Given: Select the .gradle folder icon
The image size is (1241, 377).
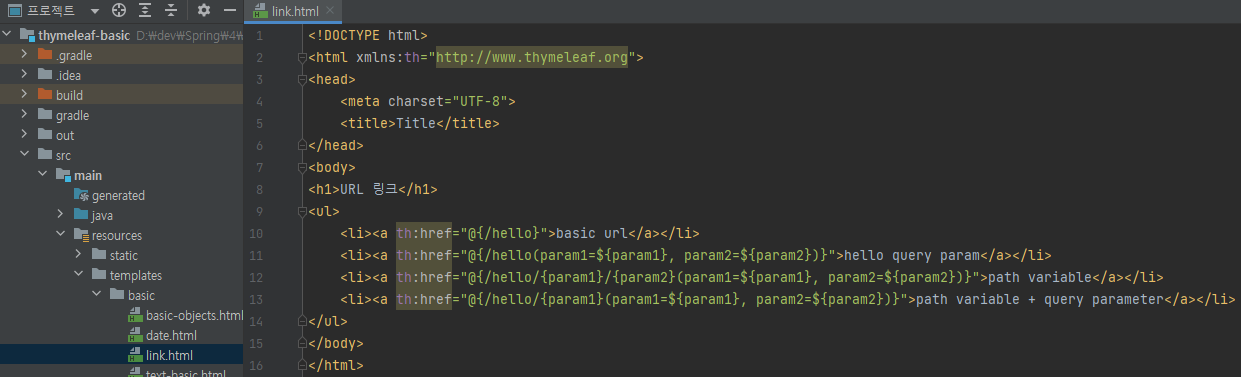Looking at the screenshot, I should click(45, 55).
